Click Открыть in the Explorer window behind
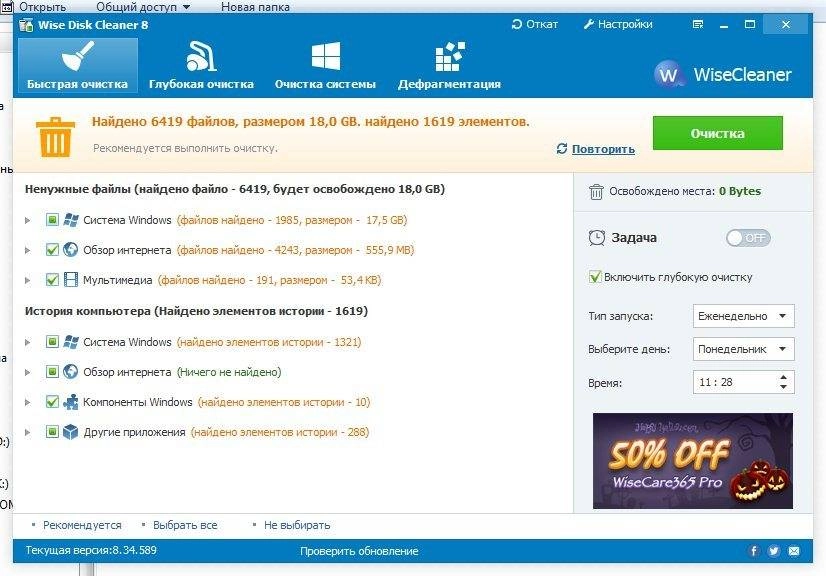Screen dimensions: 826x576 (x=42, y=7)
